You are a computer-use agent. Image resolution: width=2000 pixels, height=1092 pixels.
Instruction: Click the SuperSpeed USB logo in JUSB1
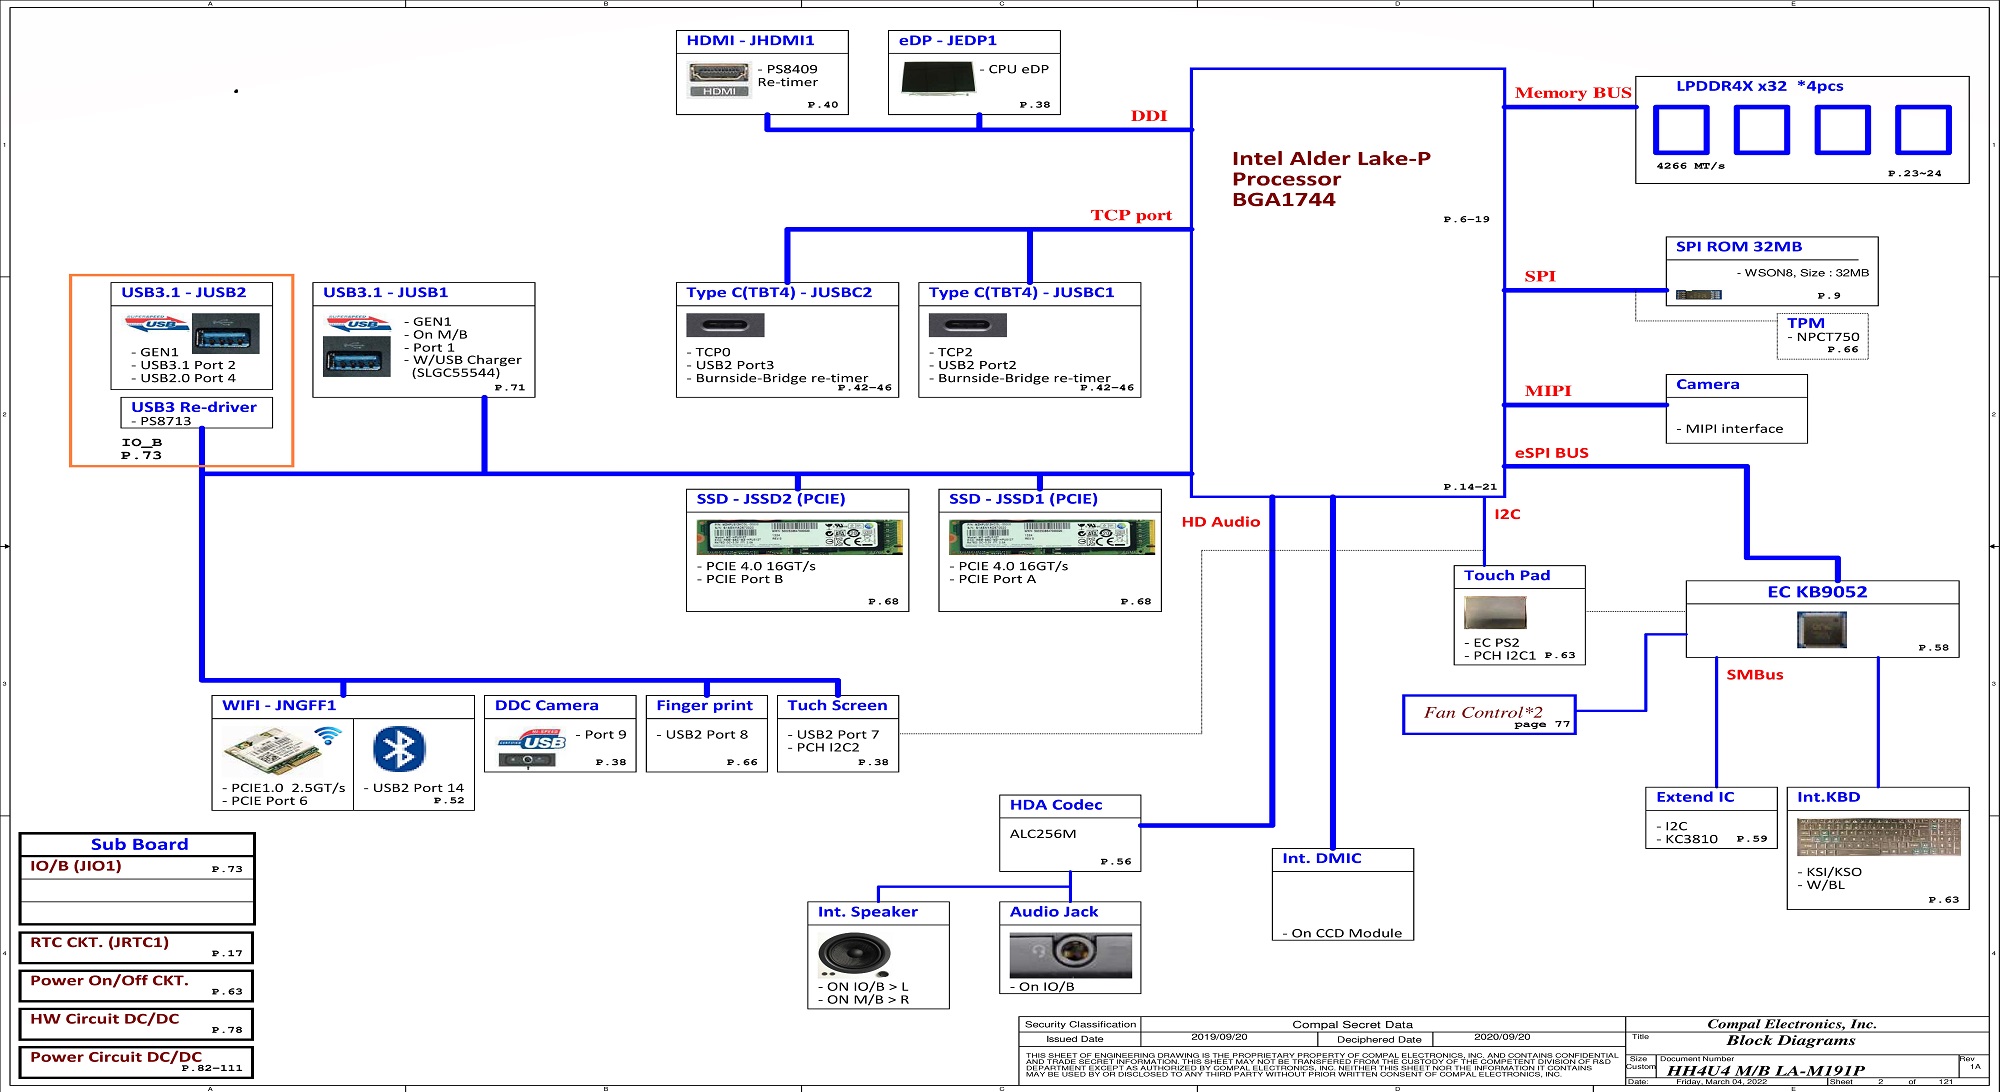(x=356, y=322)
